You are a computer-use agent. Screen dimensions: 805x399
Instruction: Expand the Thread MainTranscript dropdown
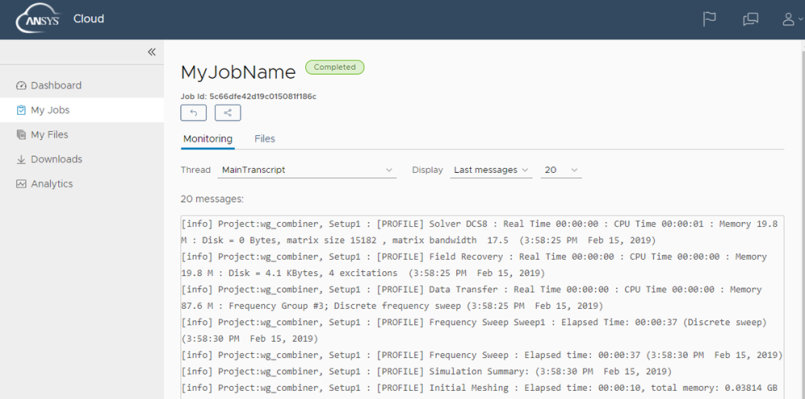coord(307,170)
